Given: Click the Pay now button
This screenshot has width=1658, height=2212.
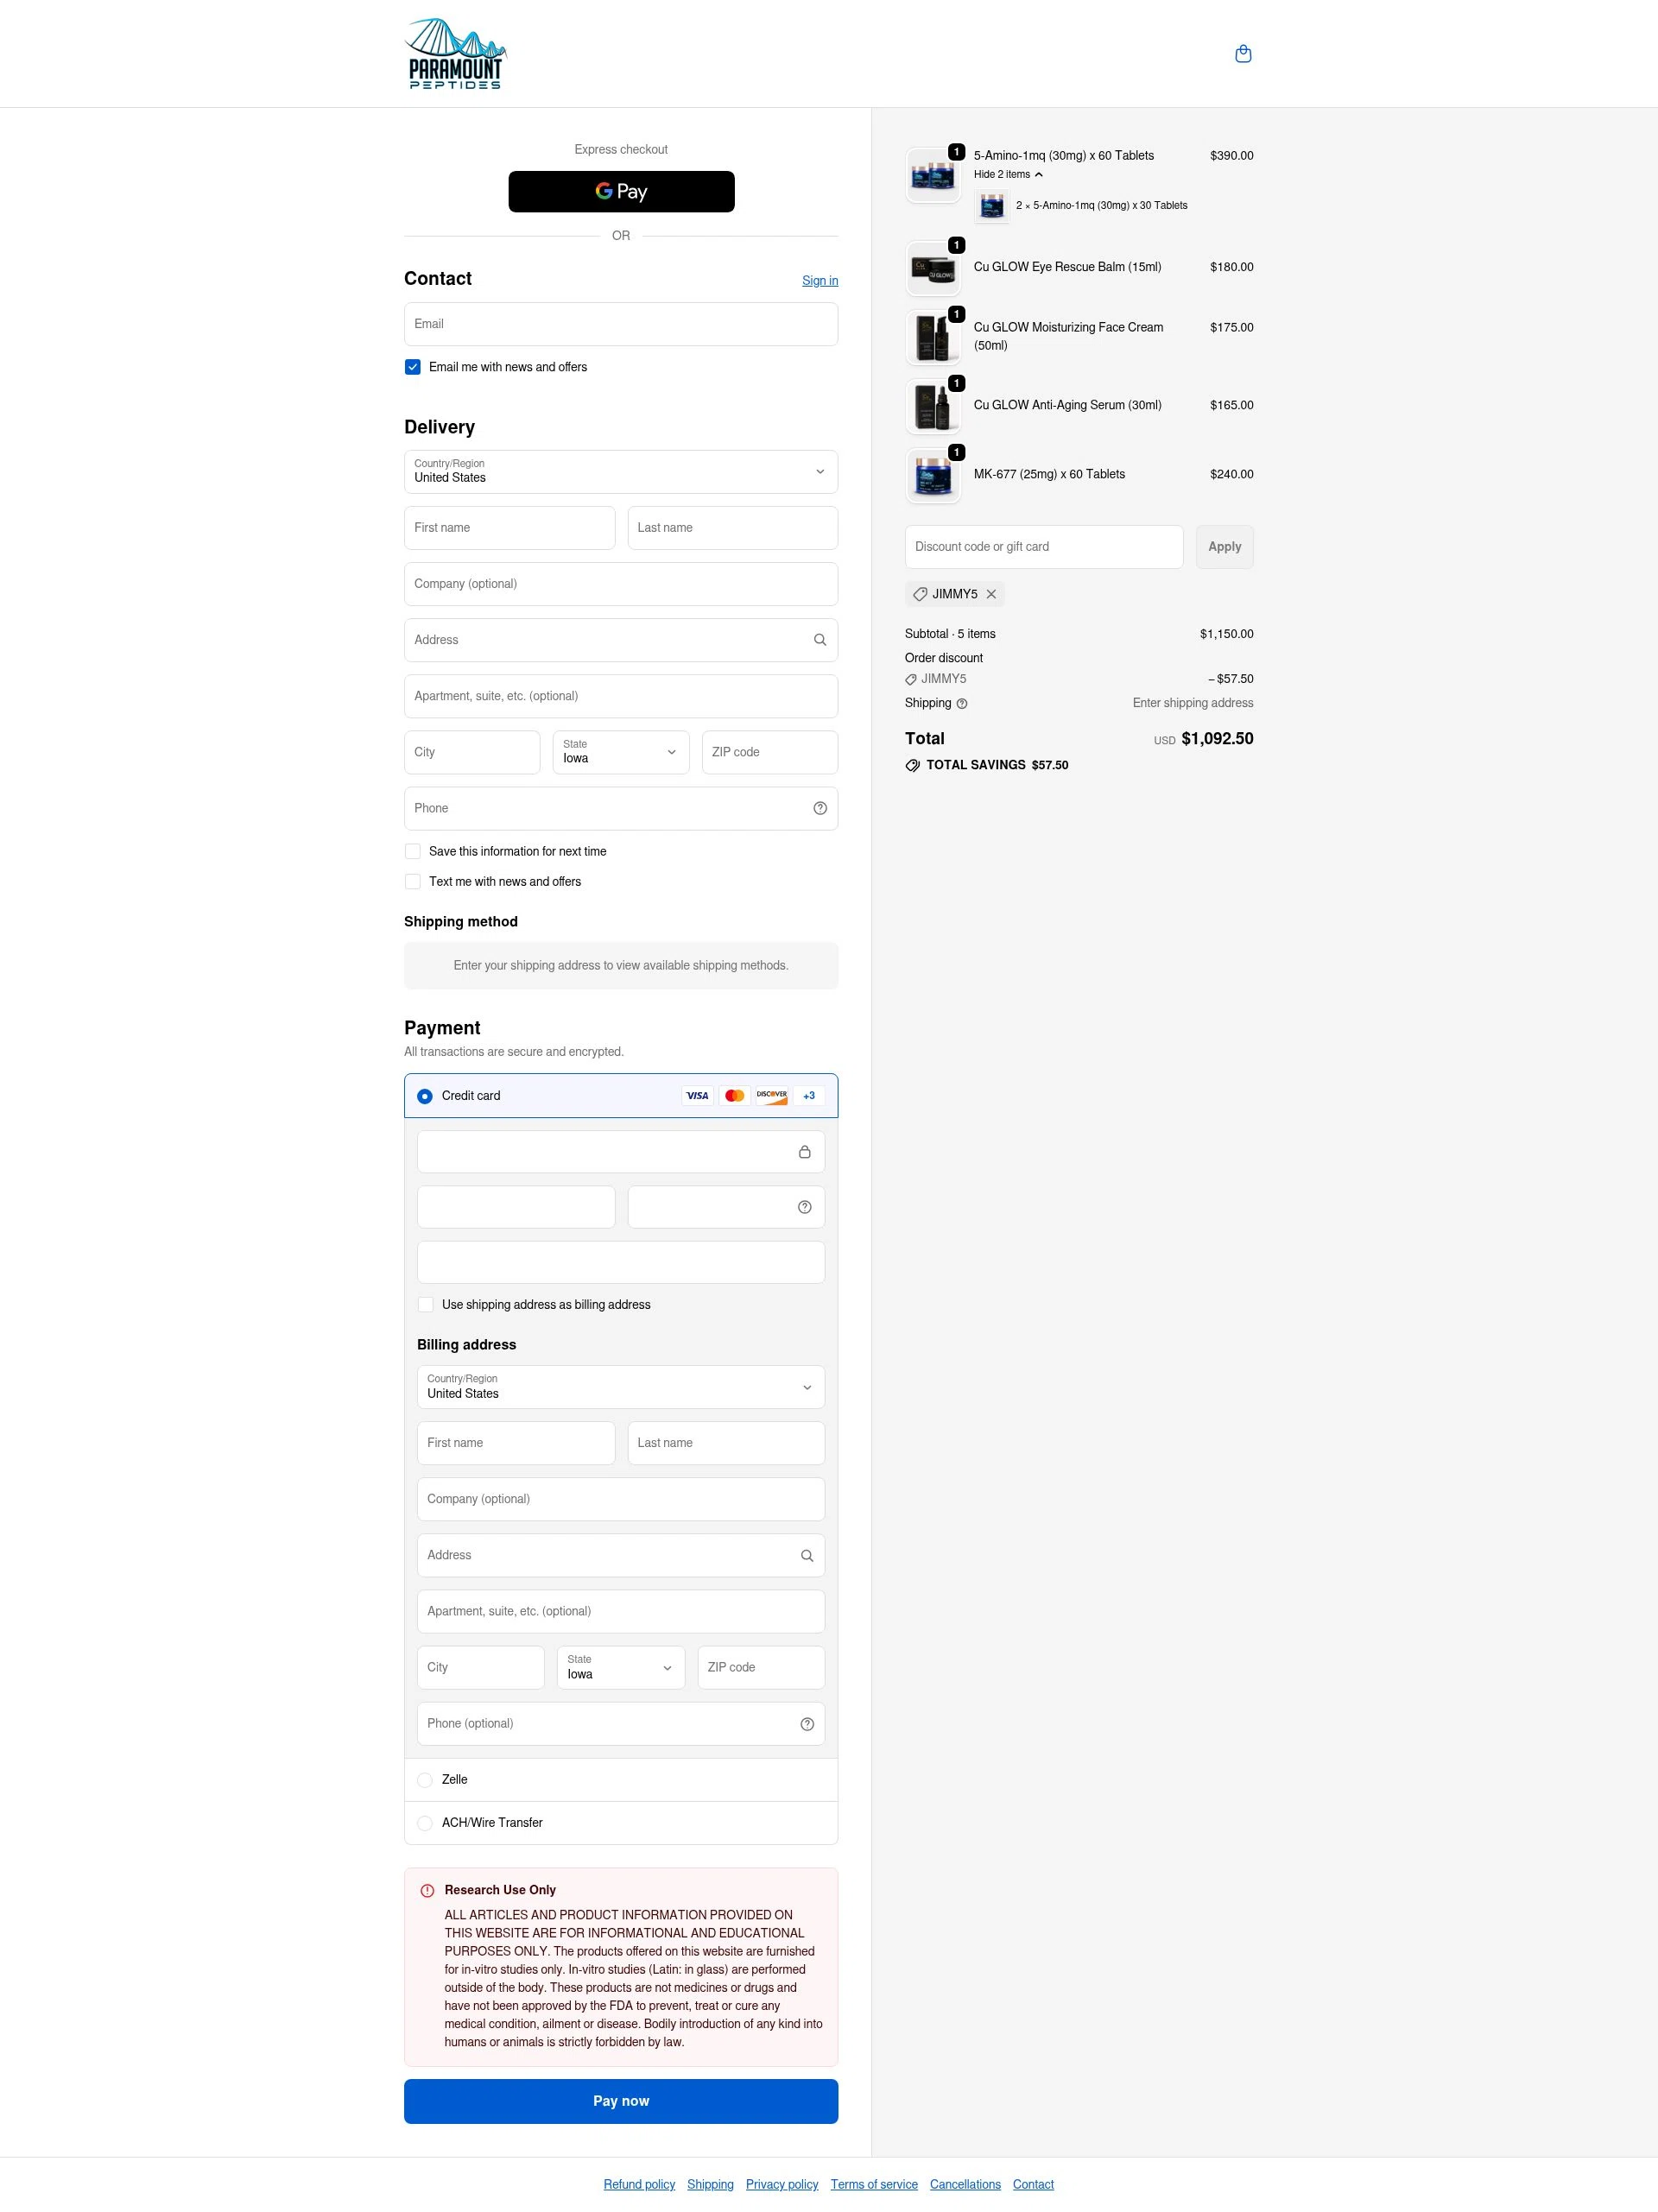Looking at the screenshot, I should click(x=621, y=2101).
